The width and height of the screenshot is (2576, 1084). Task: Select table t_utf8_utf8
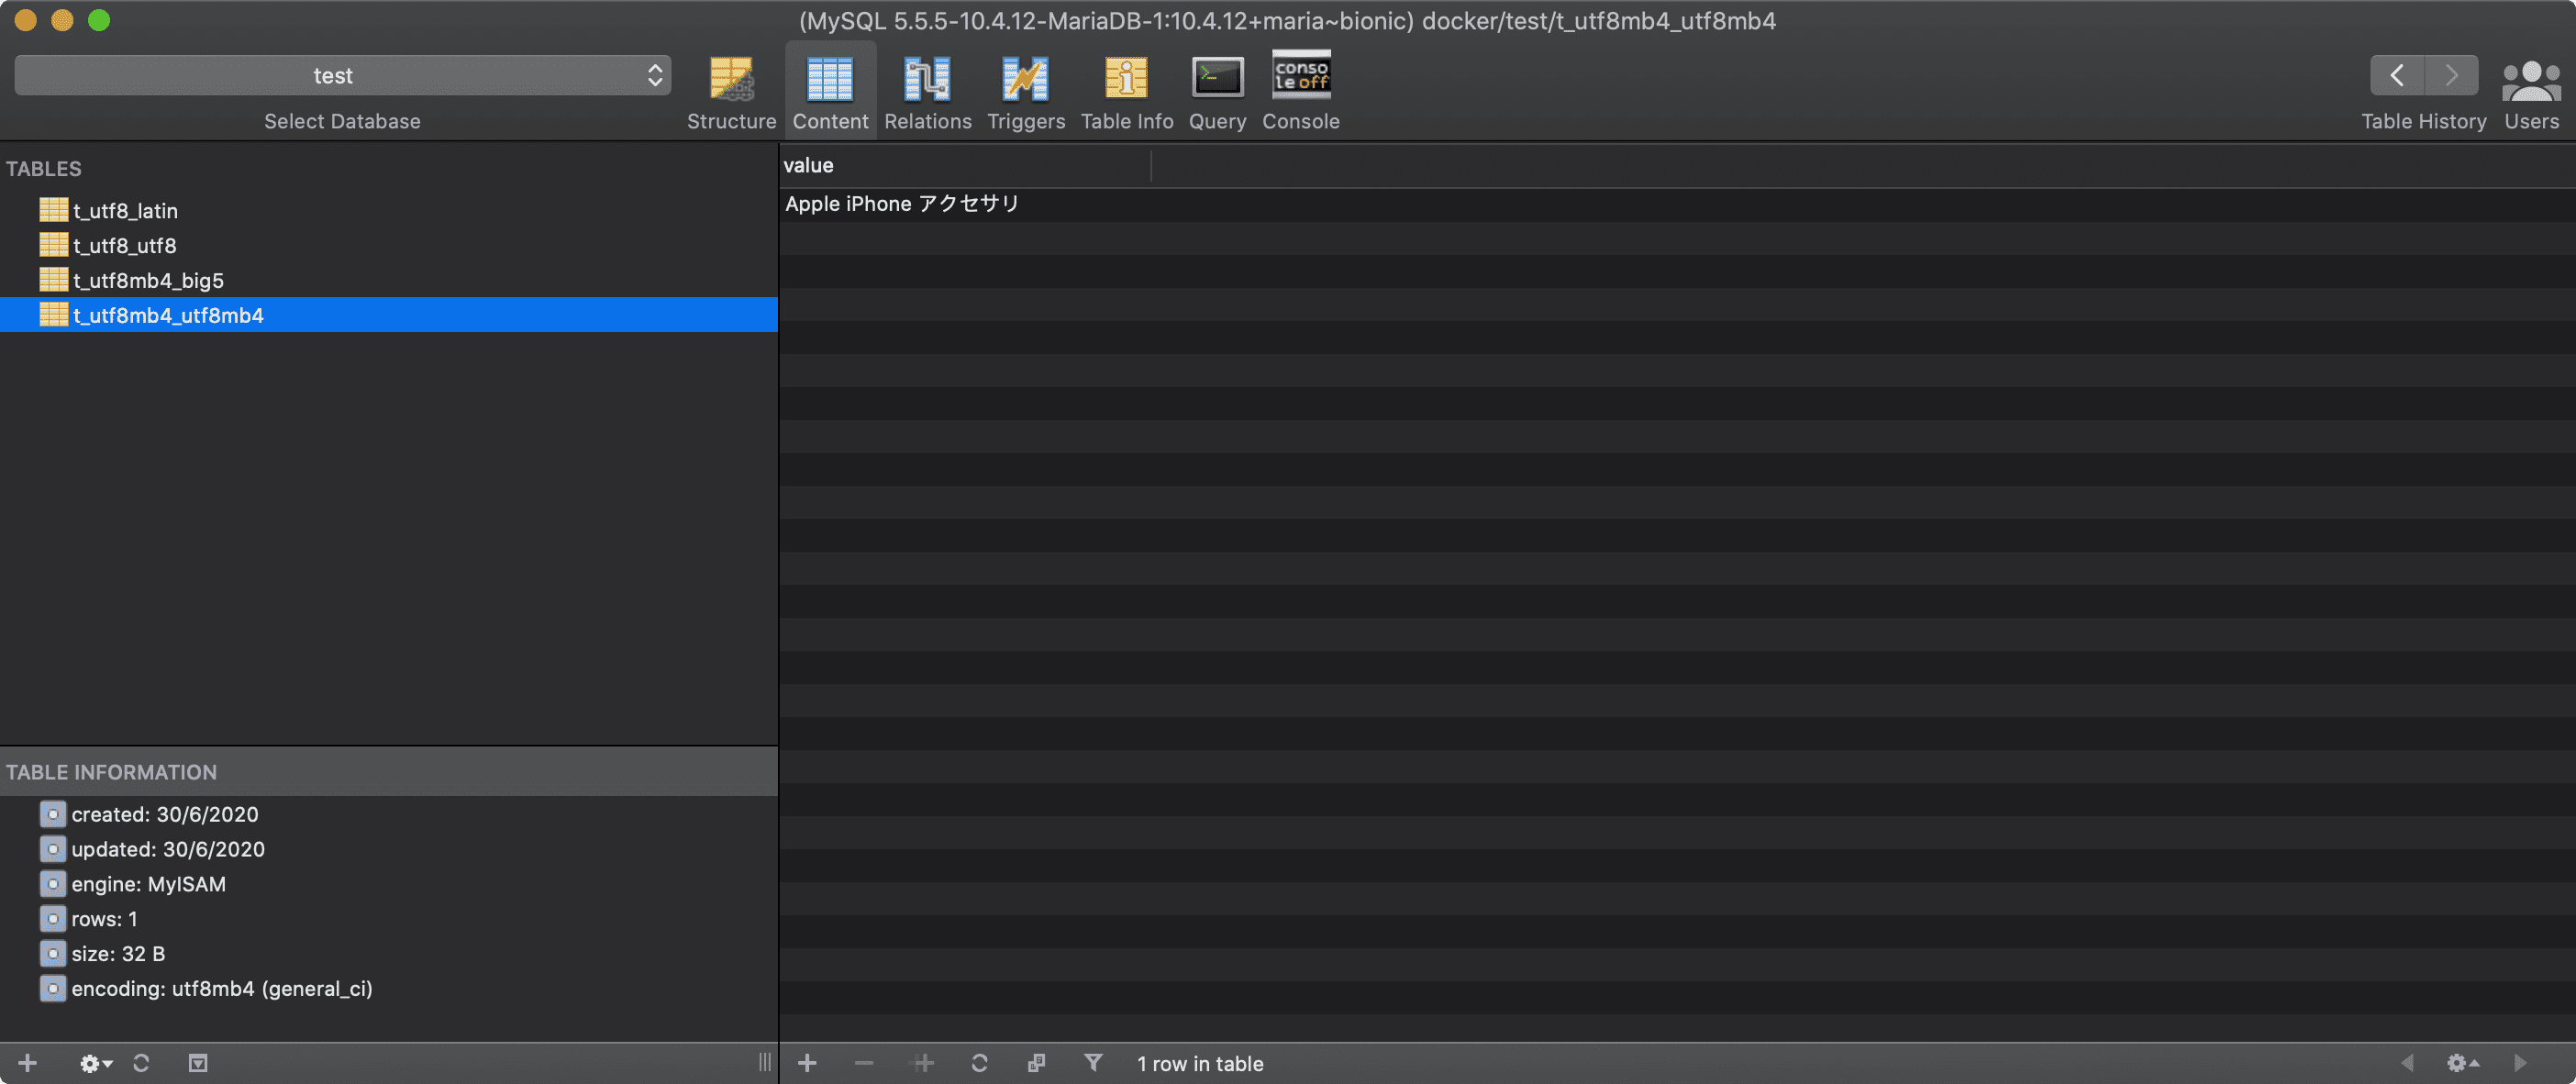[388, 246]
